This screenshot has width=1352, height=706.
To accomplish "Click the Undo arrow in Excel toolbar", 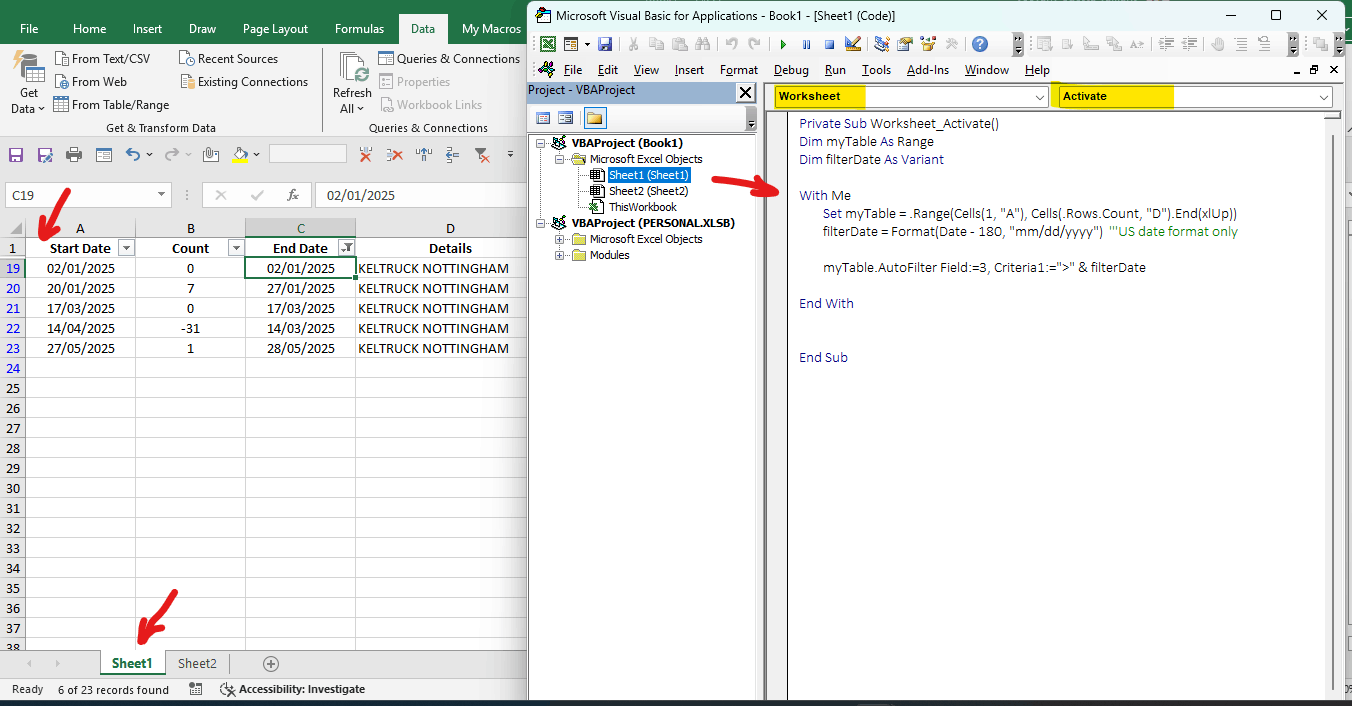I will (x=133, y=155).
